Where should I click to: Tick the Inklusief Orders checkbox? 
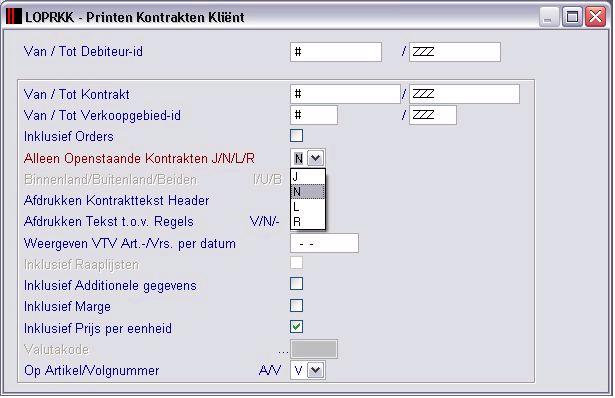coord(297,136)
